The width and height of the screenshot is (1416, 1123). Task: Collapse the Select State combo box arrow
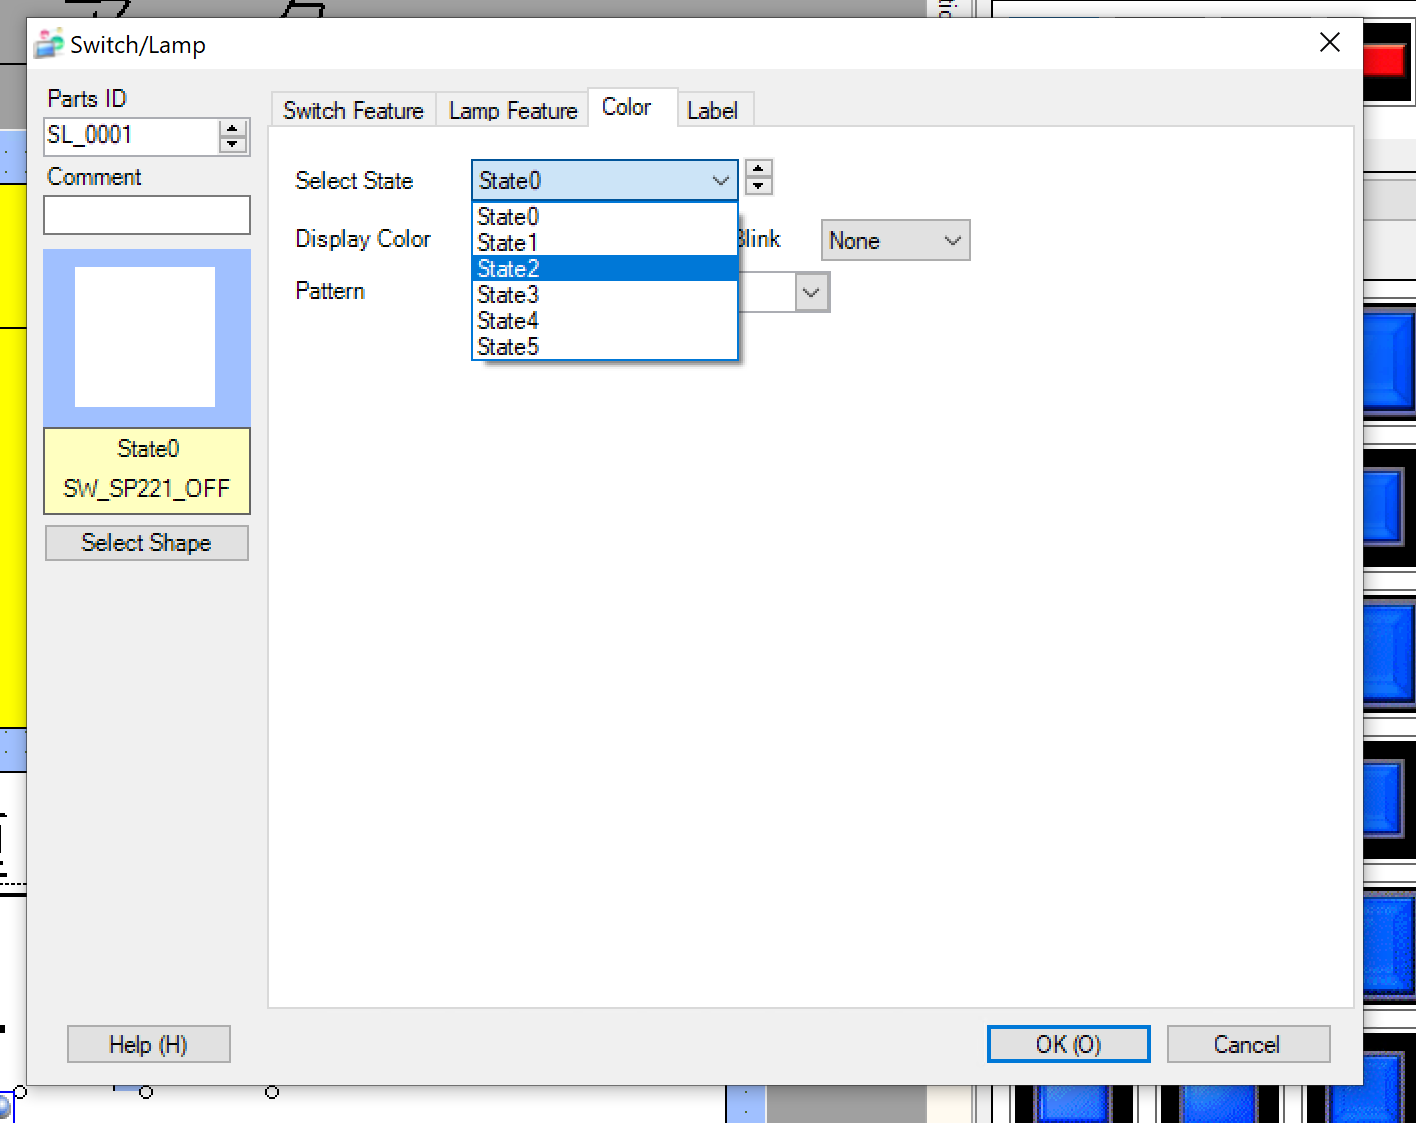(720, 181)
